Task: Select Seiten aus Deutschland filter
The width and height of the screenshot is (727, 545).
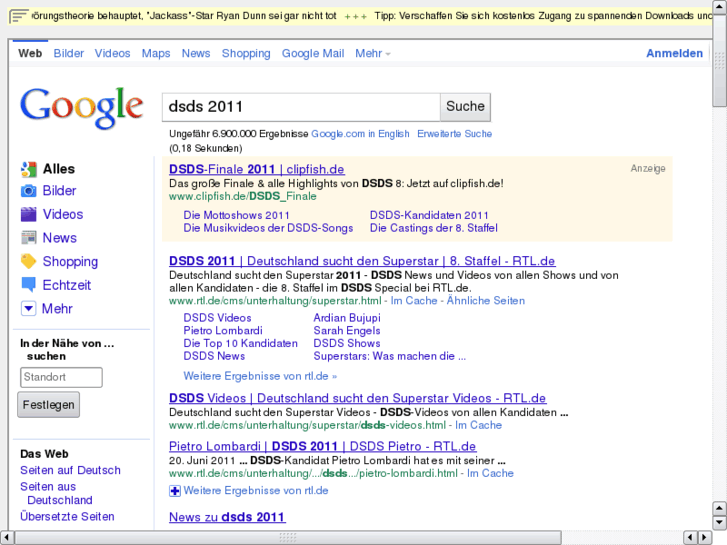Action: (56, 494)
